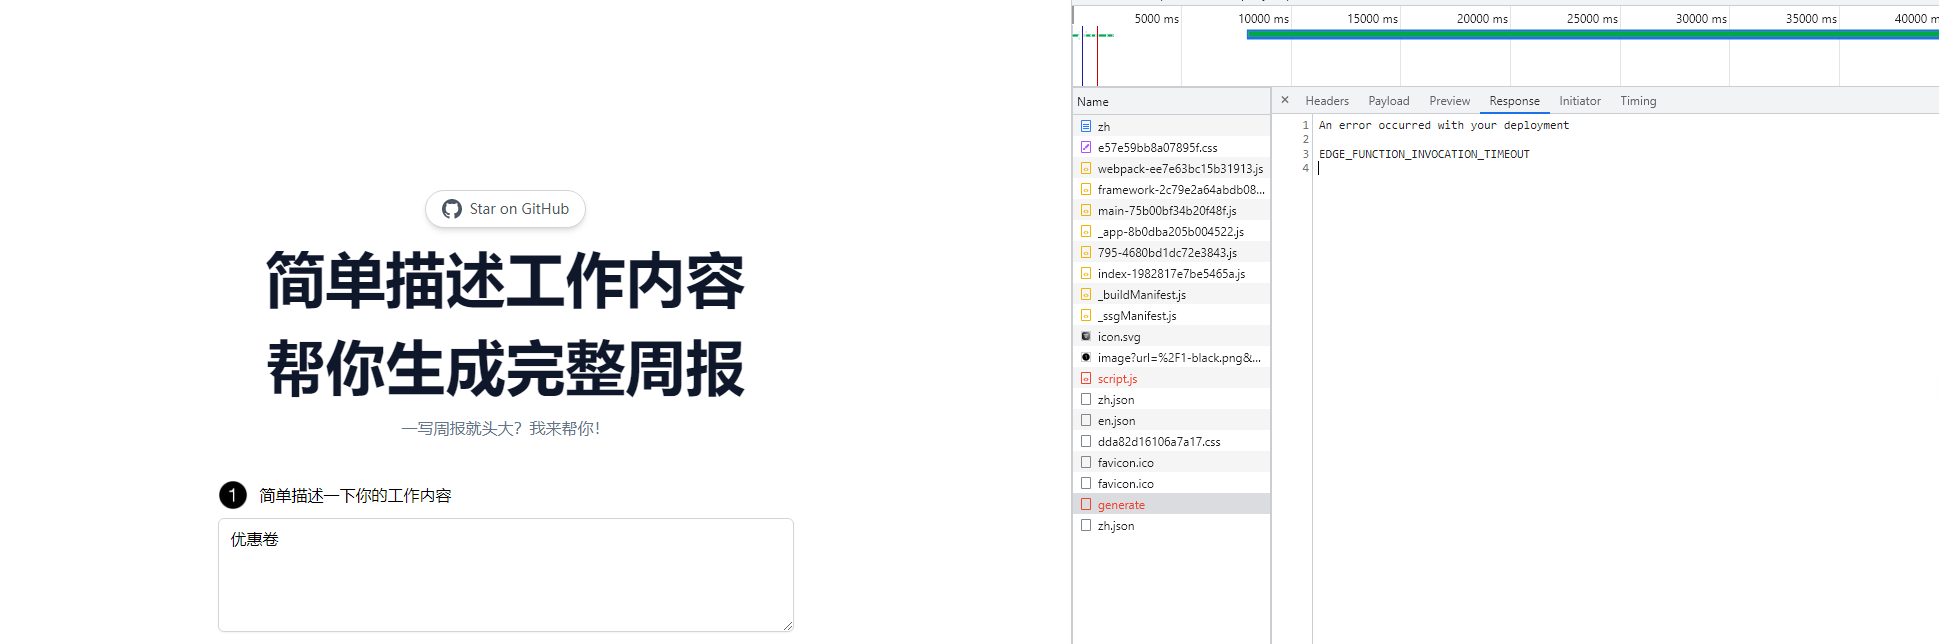
Task: Close the request details panel with the X
Action: (1285, 100)
